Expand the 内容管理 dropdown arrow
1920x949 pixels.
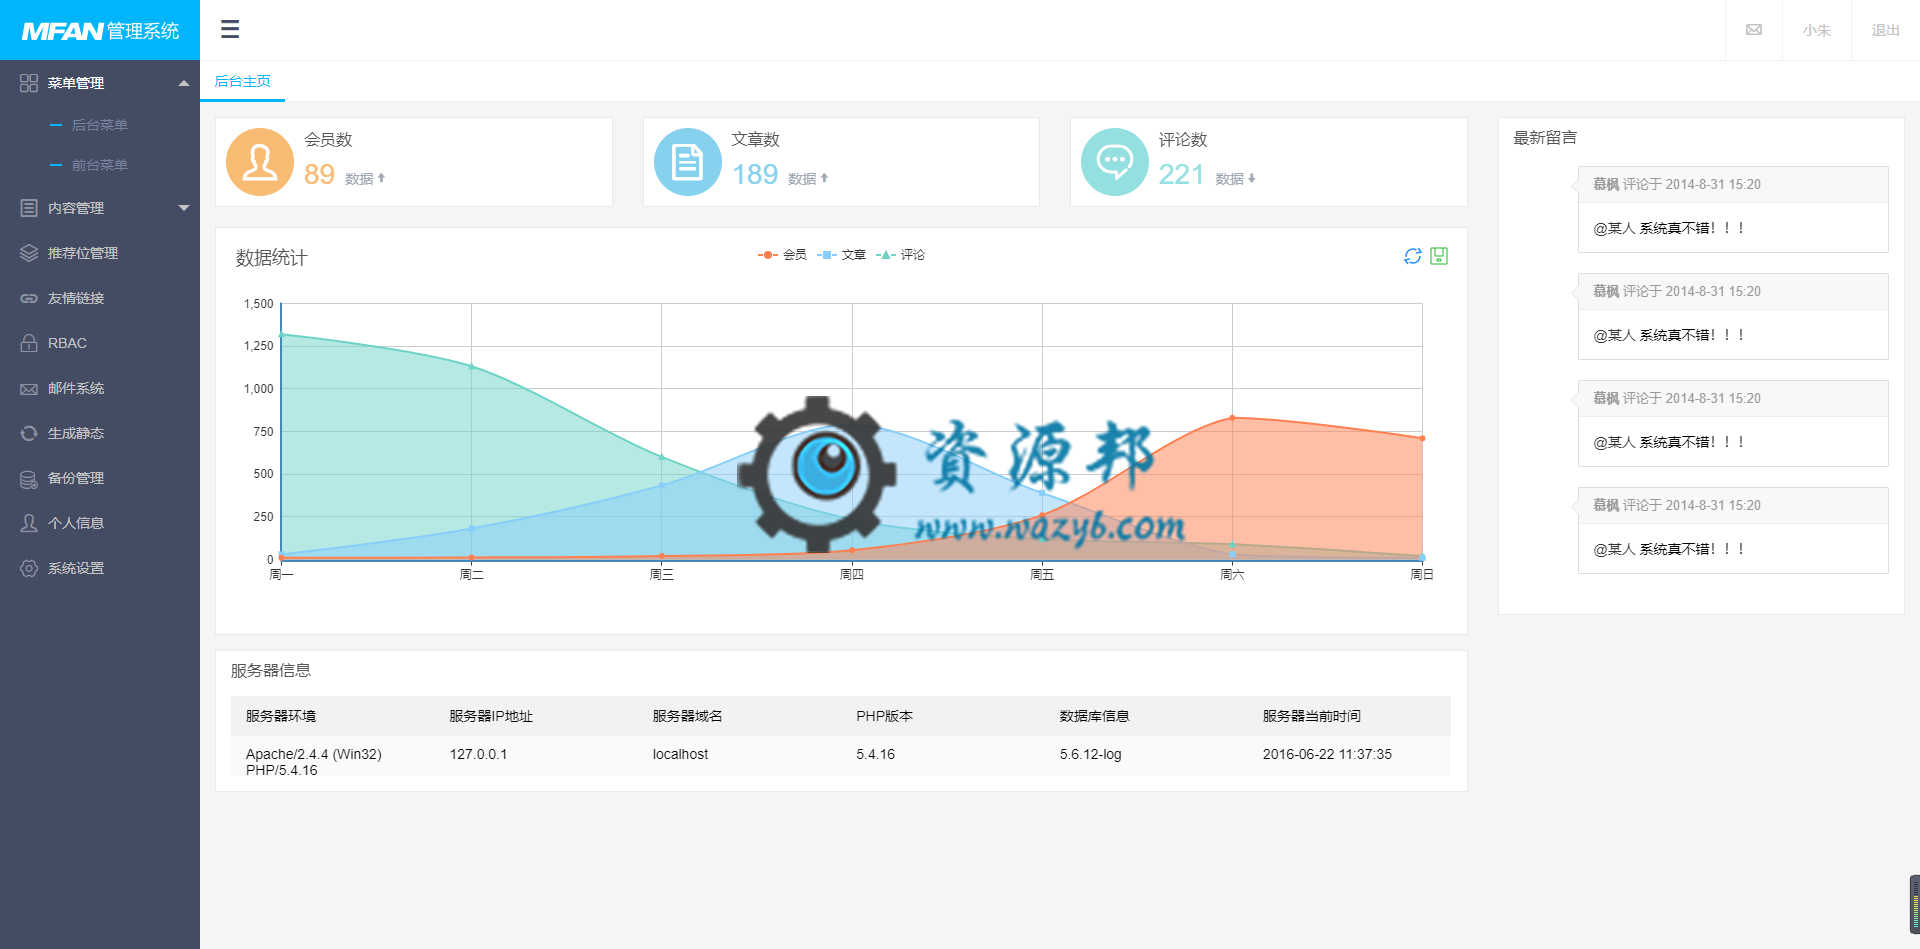(x=184, y=208)
